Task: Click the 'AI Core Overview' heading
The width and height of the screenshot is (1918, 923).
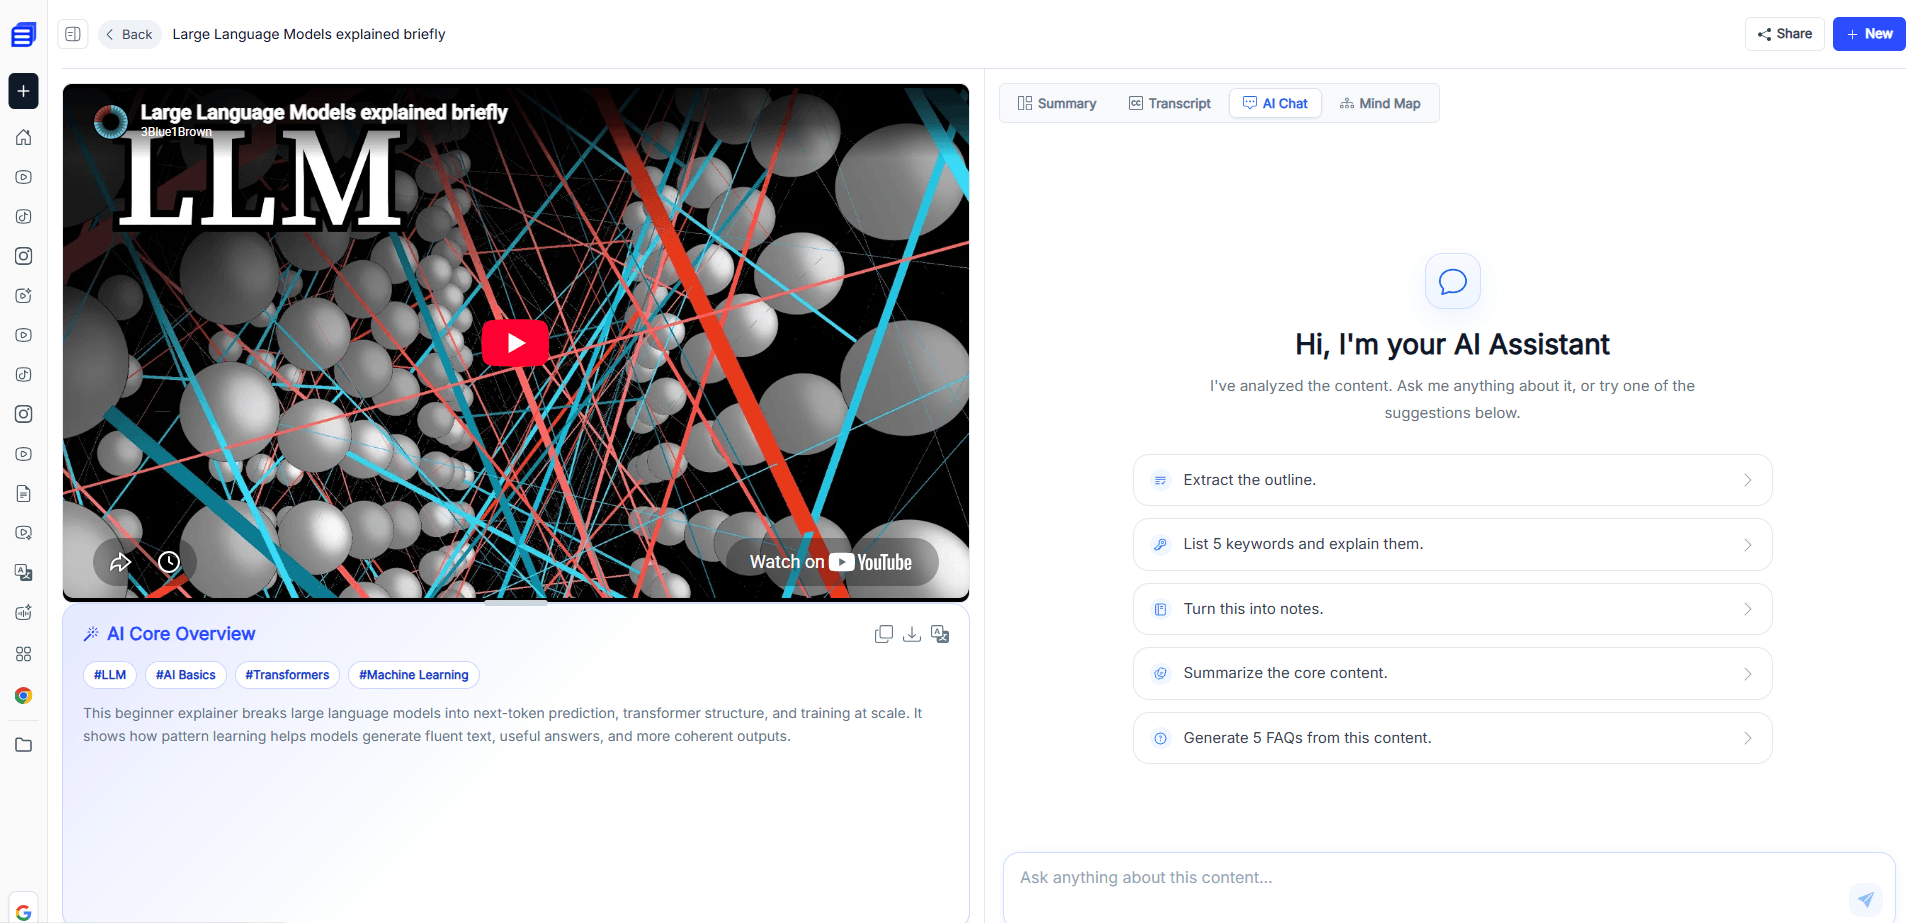Action: [181, 634]
